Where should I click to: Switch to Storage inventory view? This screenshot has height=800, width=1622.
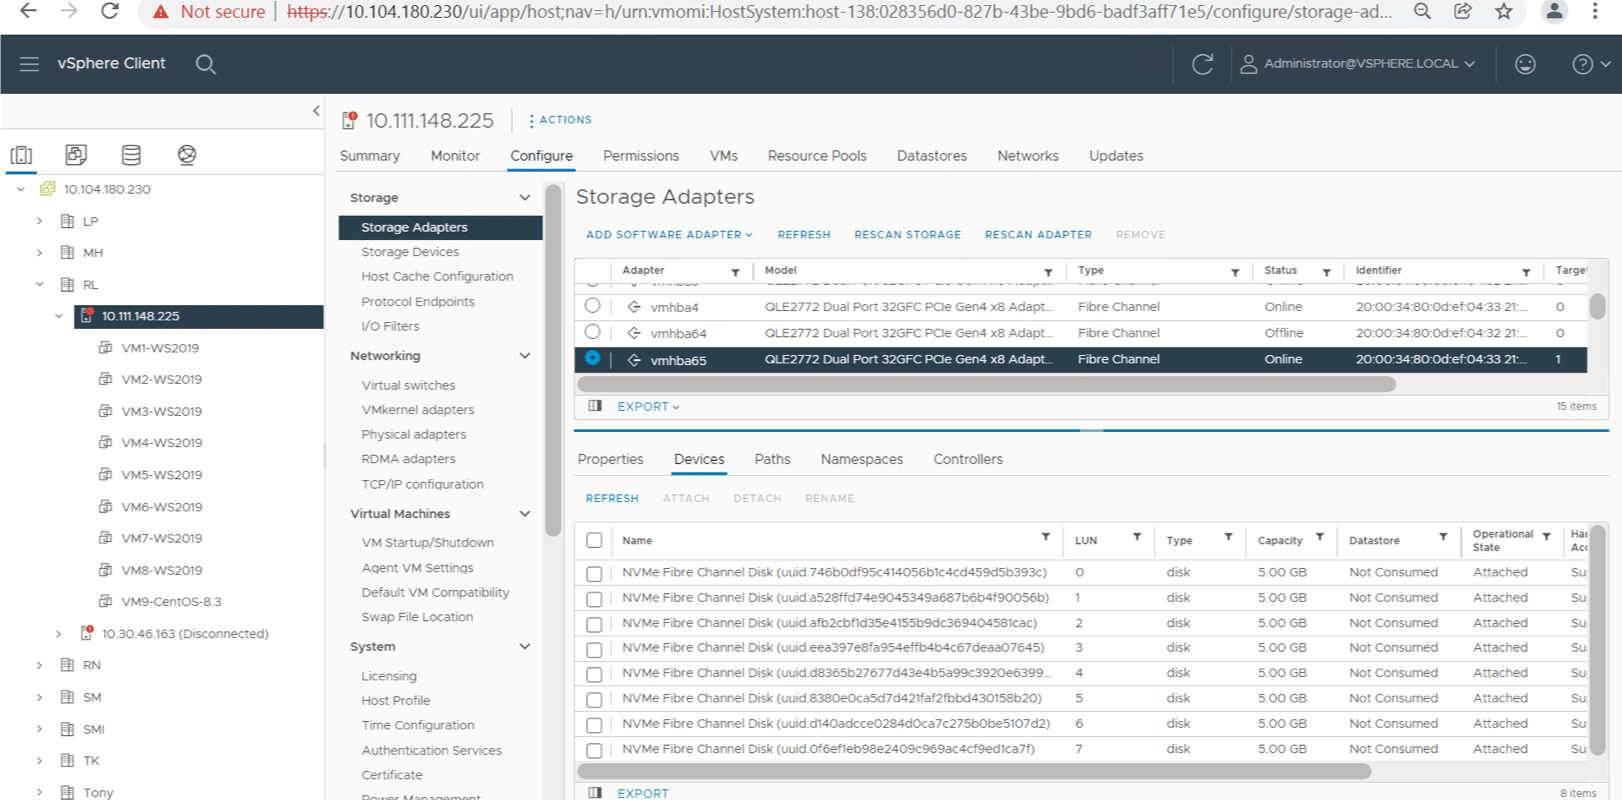tap(131, 155)
